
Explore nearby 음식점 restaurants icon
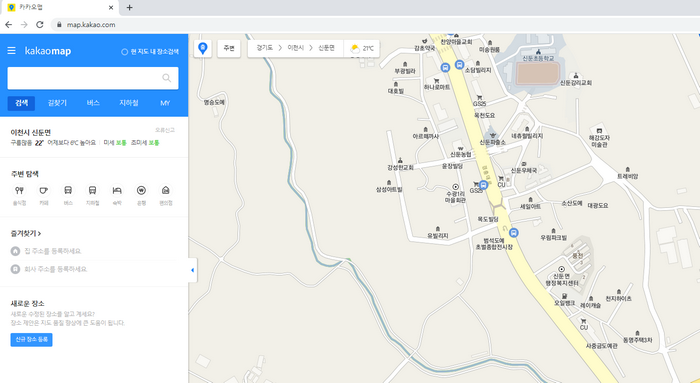(19, 191)
